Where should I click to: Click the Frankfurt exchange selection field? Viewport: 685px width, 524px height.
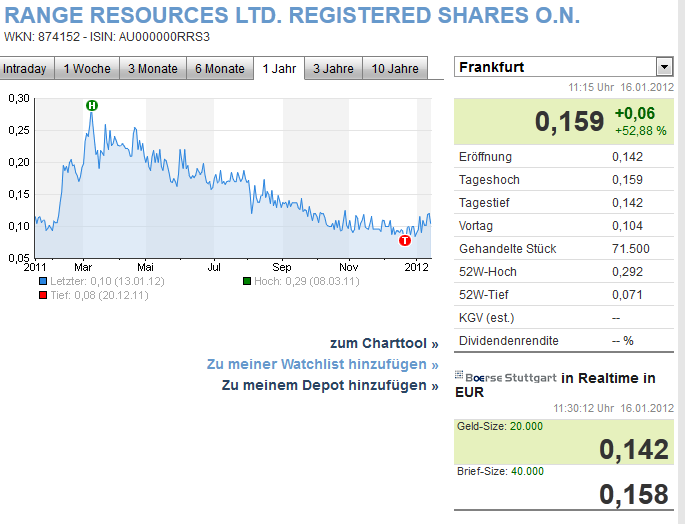(x=564, y=67)
